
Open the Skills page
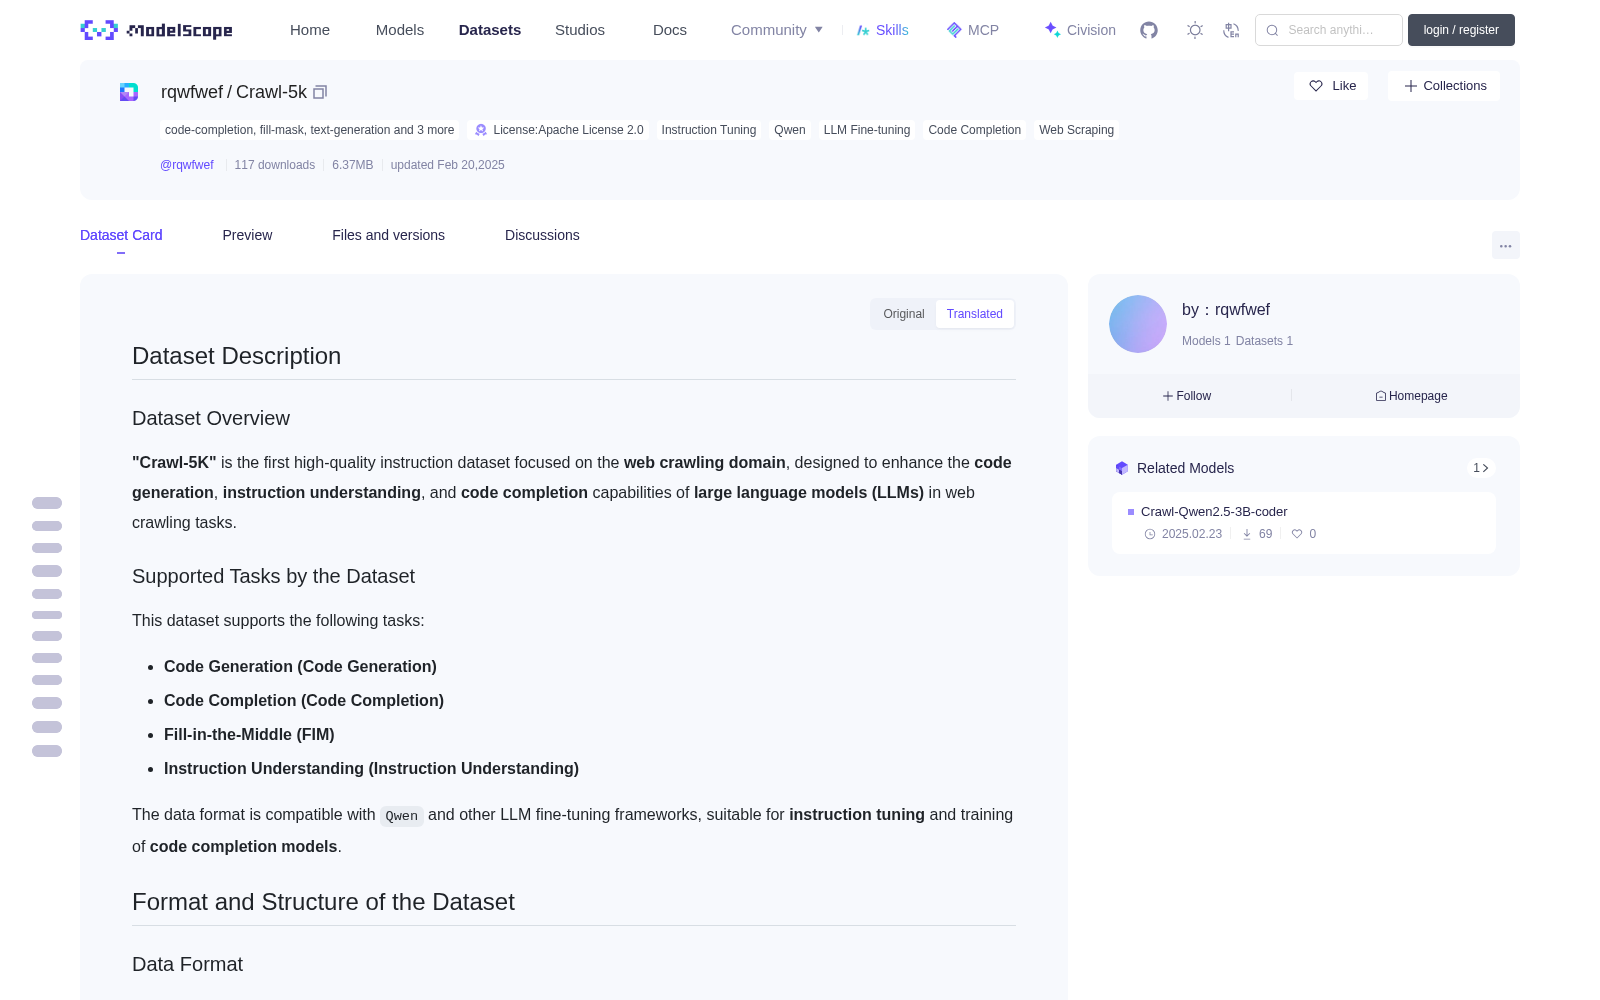click(882, 30)
